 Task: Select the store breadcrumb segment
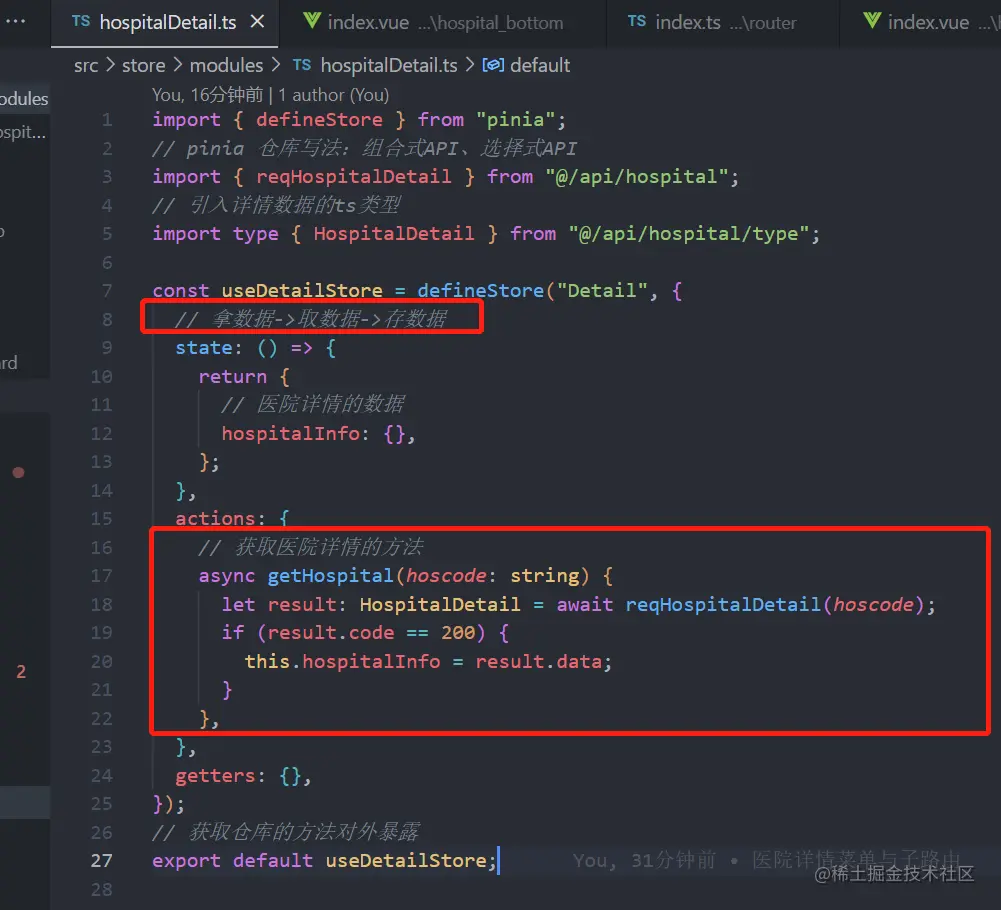click(x=144, y=65)
